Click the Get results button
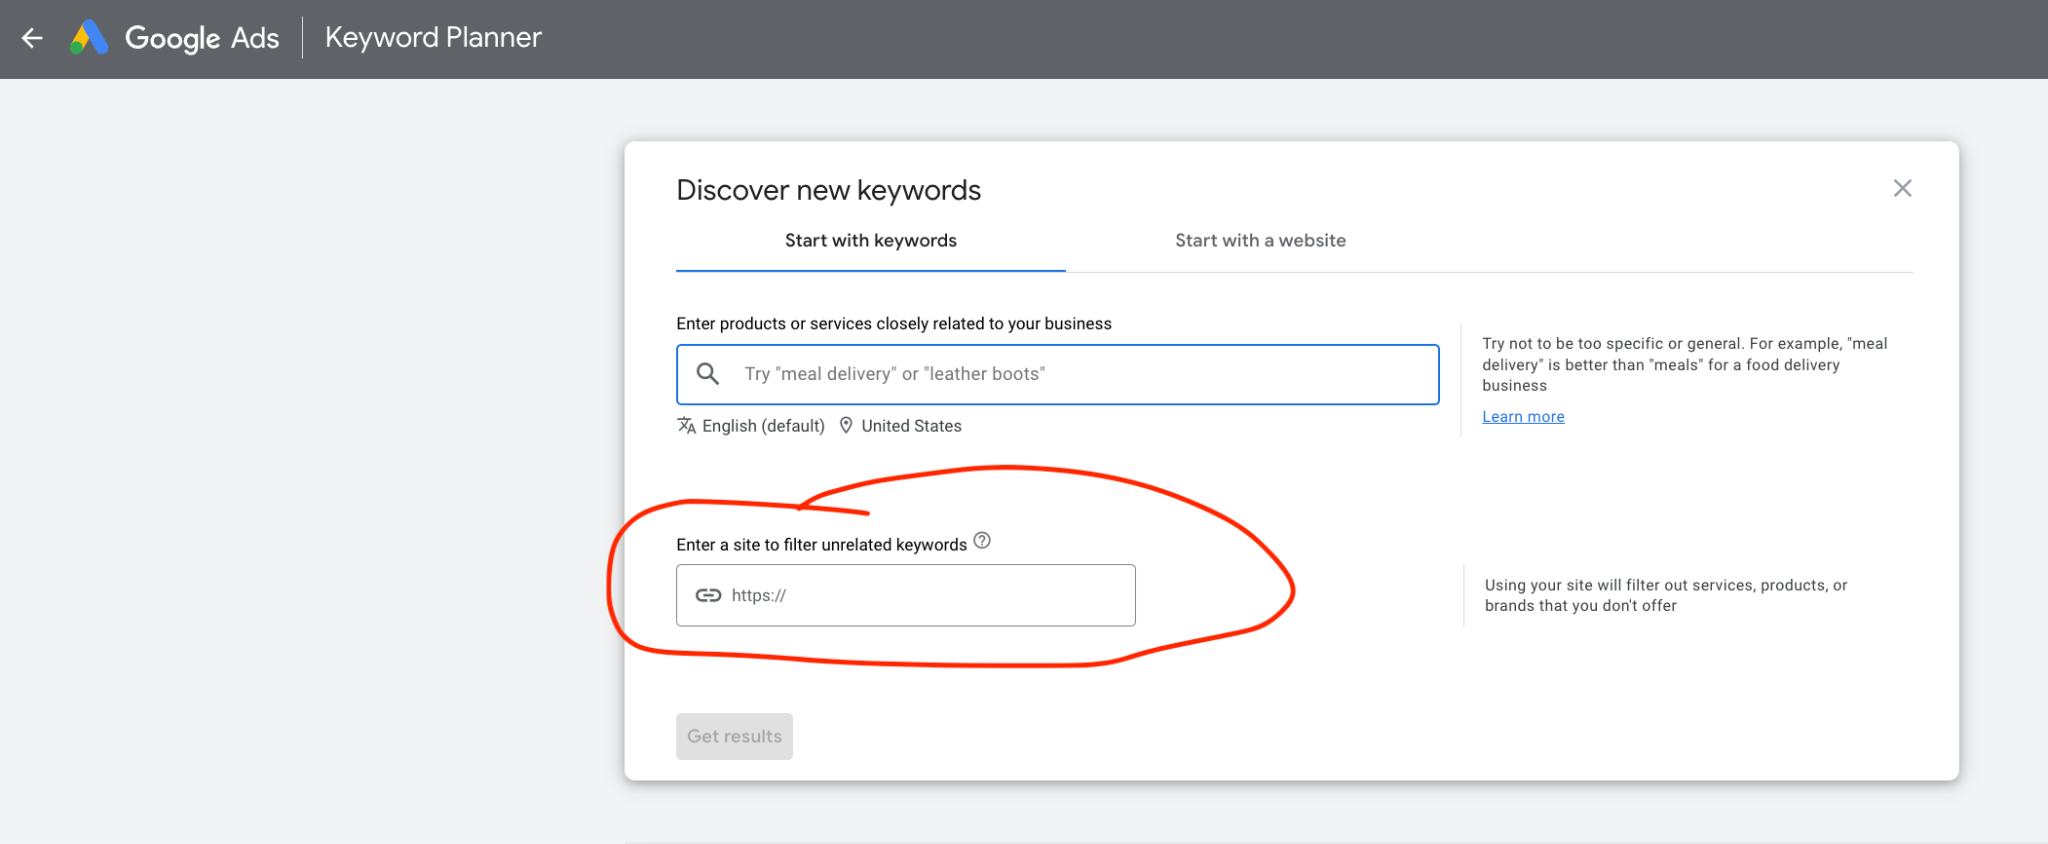 coord(734,736)
